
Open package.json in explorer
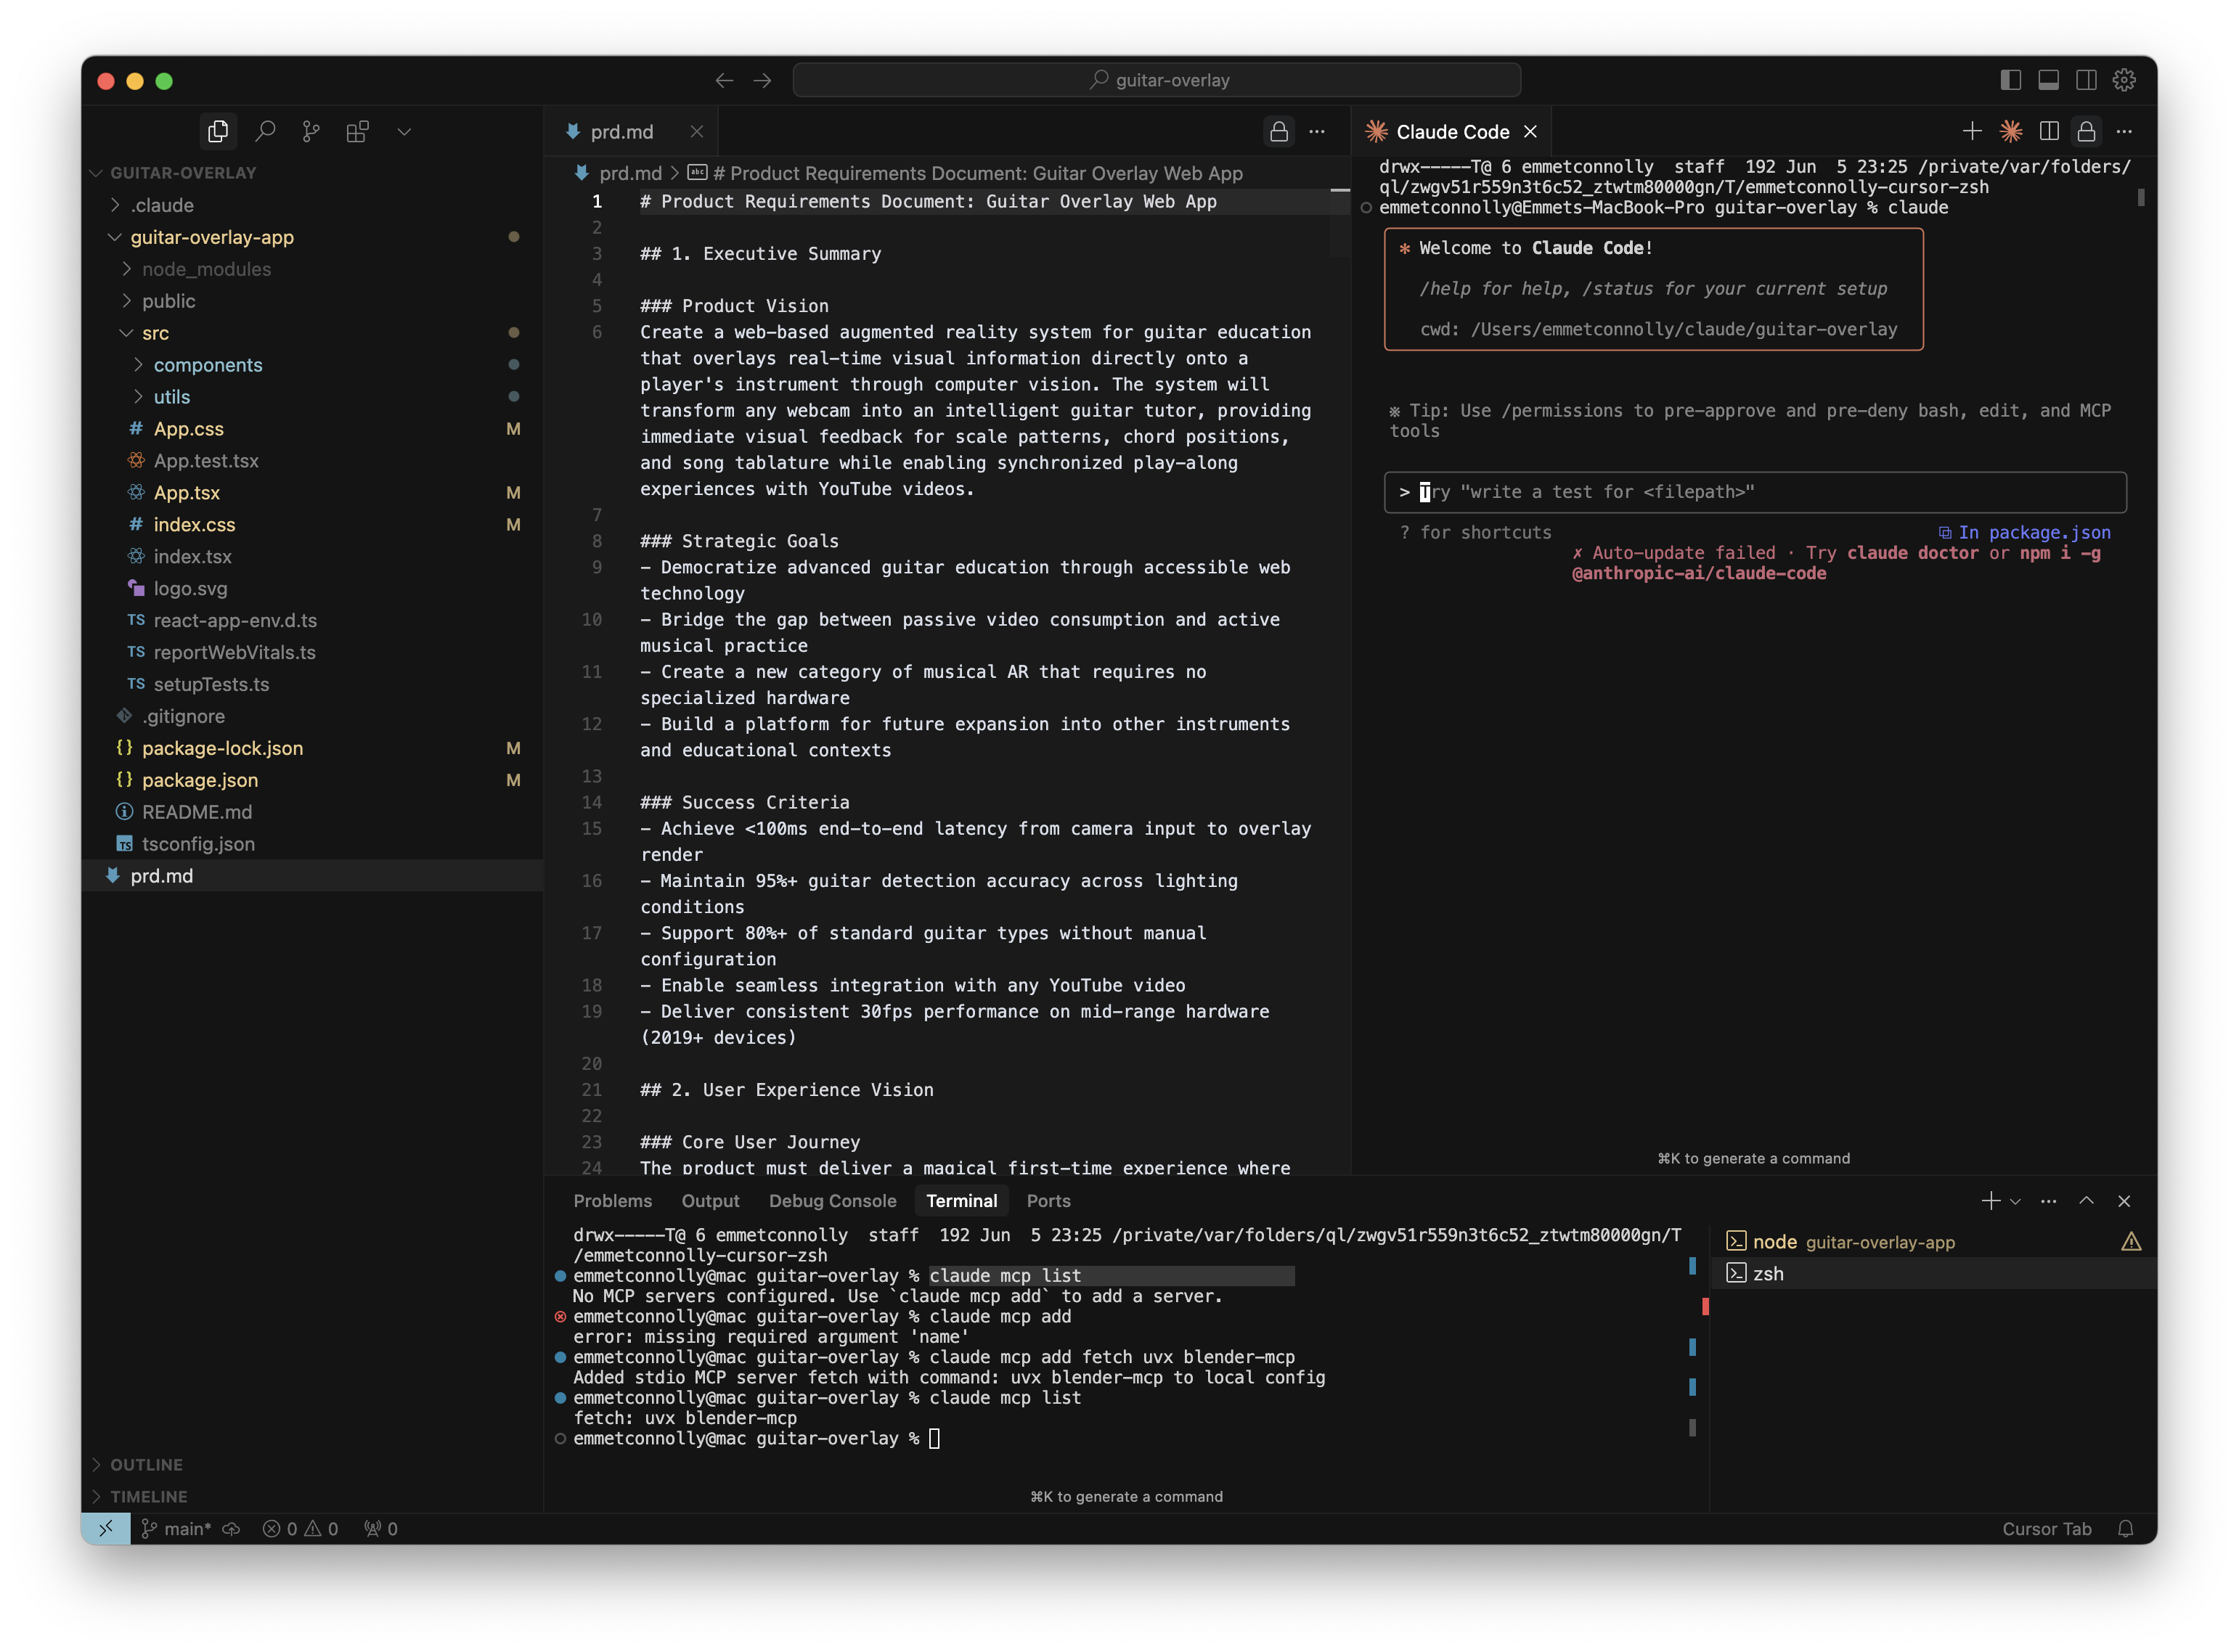point(312,780)
